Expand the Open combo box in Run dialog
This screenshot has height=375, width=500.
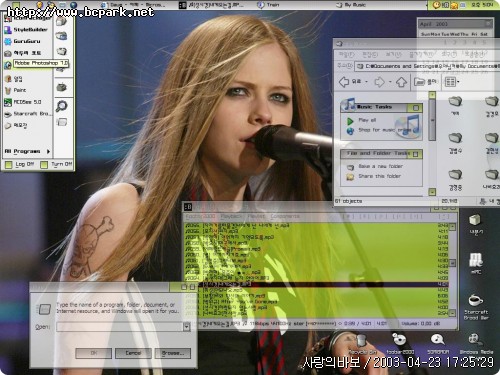[x=187, y=327]
